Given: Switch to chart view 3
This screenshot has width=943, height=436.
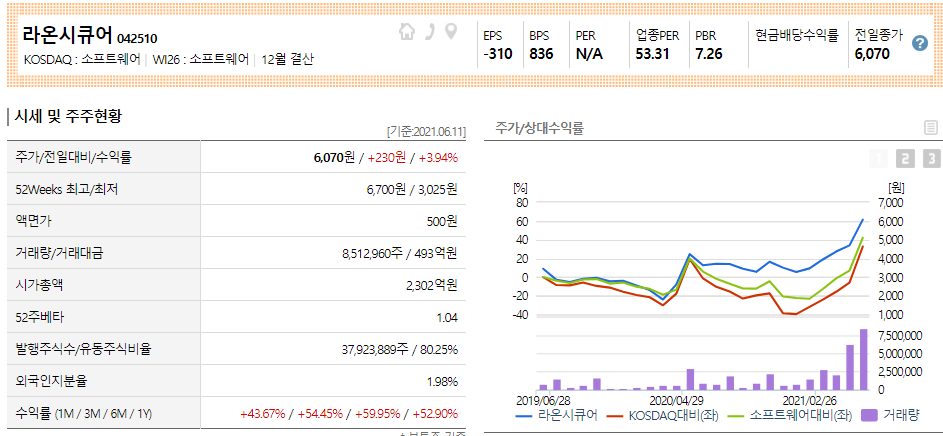Looking at the screenshot, I should 932,159.
